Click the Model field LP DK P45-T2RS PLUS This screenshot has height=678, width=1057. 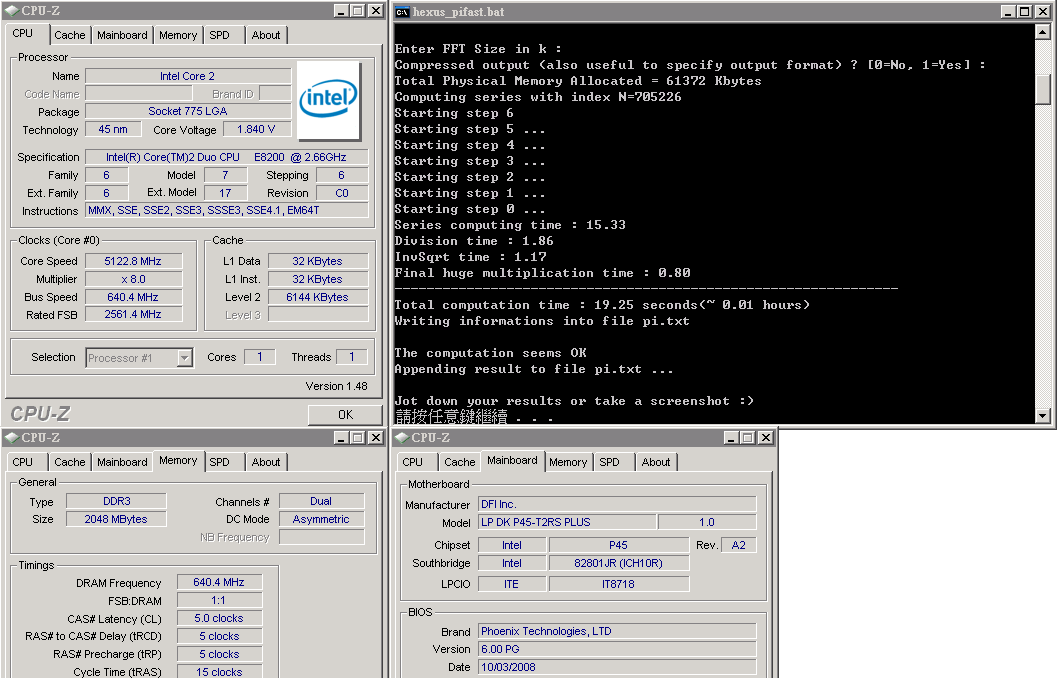(566, 522)
